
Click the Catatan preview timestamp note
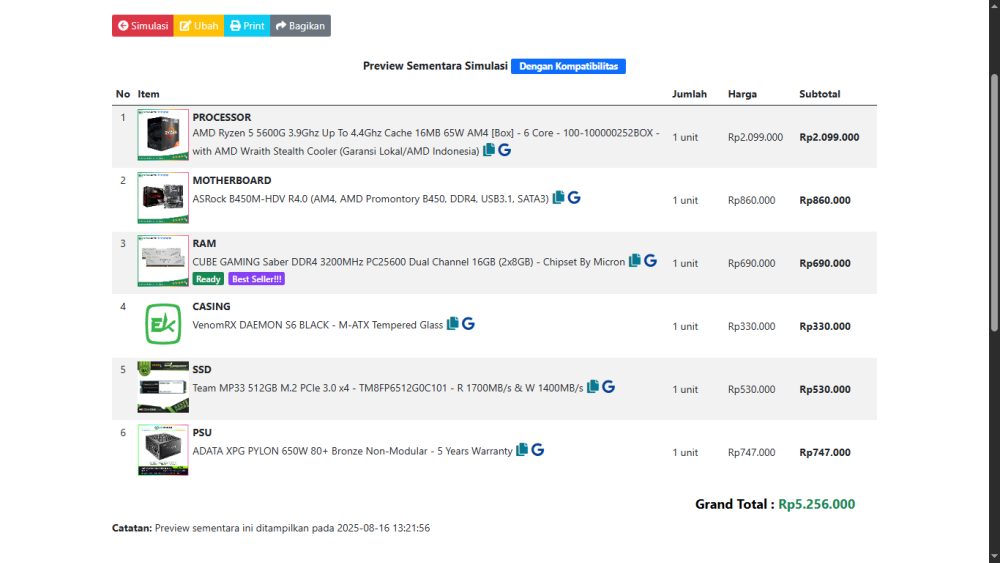tap(271, 528)
